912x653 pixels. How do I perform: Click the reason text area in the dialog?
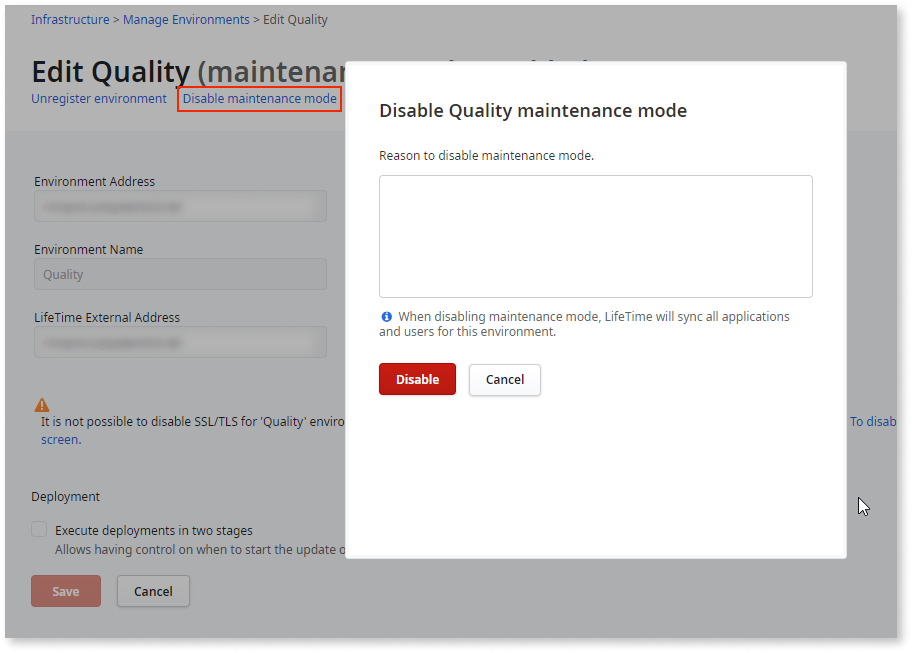tap(595, 235)
